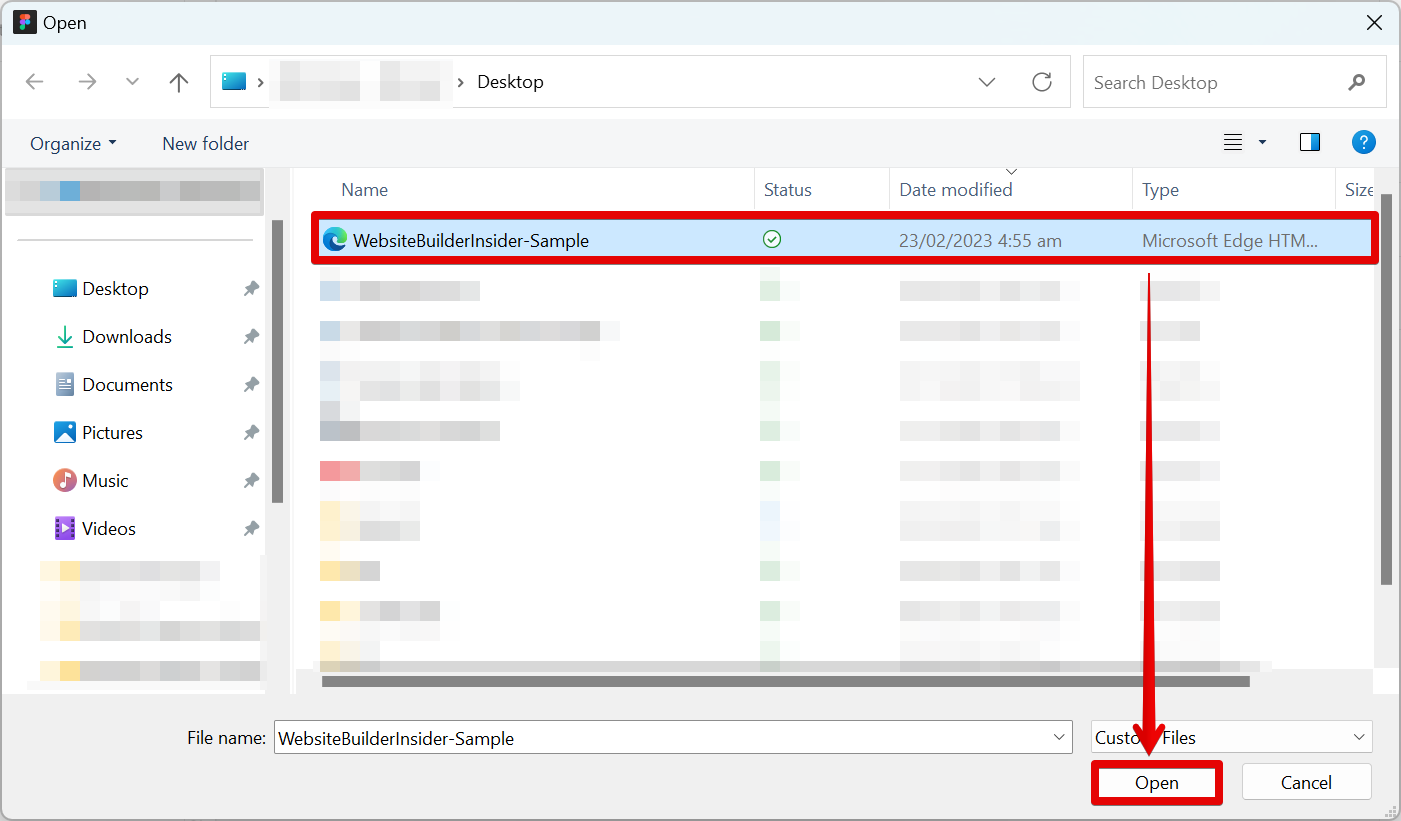Select the WebsiteBuilderInsider-Sample file

tap(845, 240)
